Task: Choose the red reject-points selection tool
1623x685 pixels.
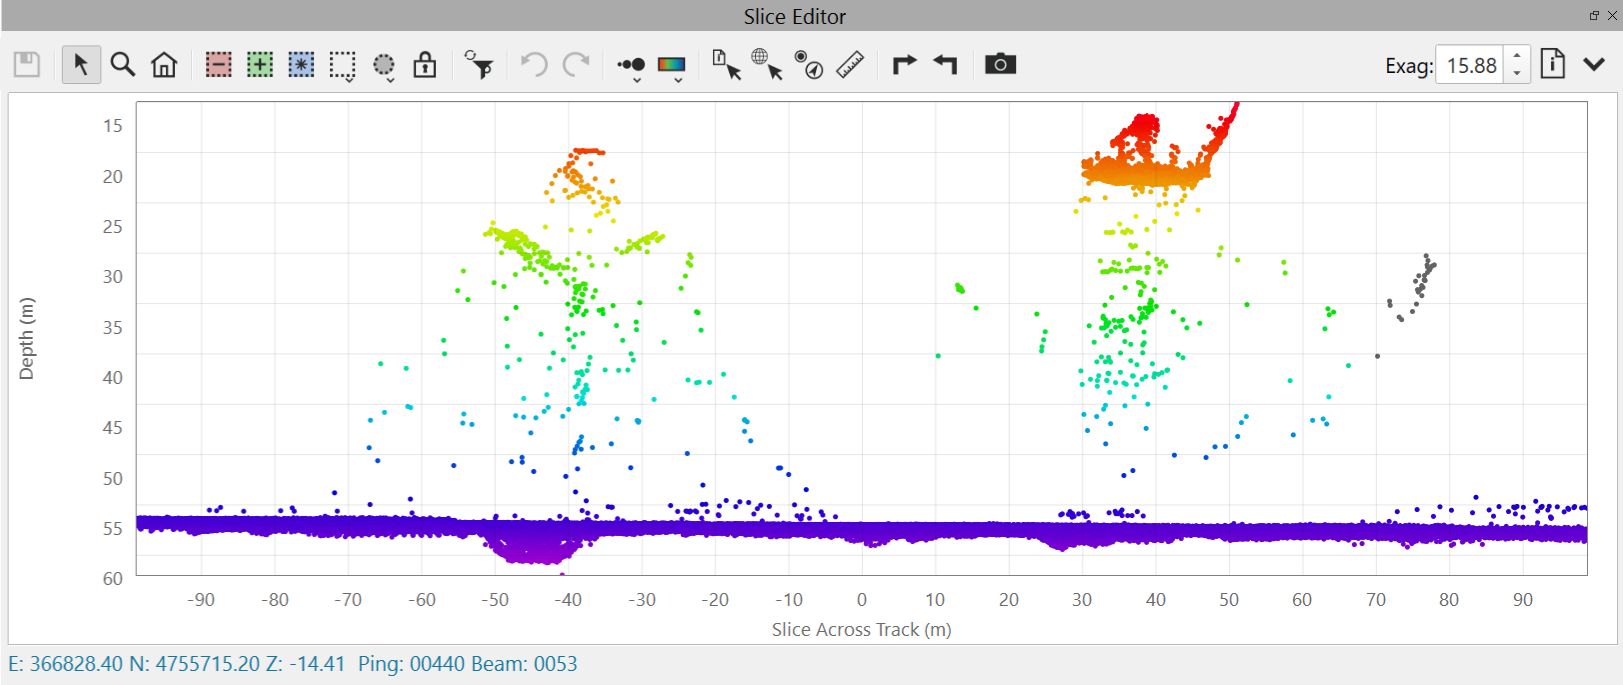Action: pyautogui.click(x=219, y=65)
